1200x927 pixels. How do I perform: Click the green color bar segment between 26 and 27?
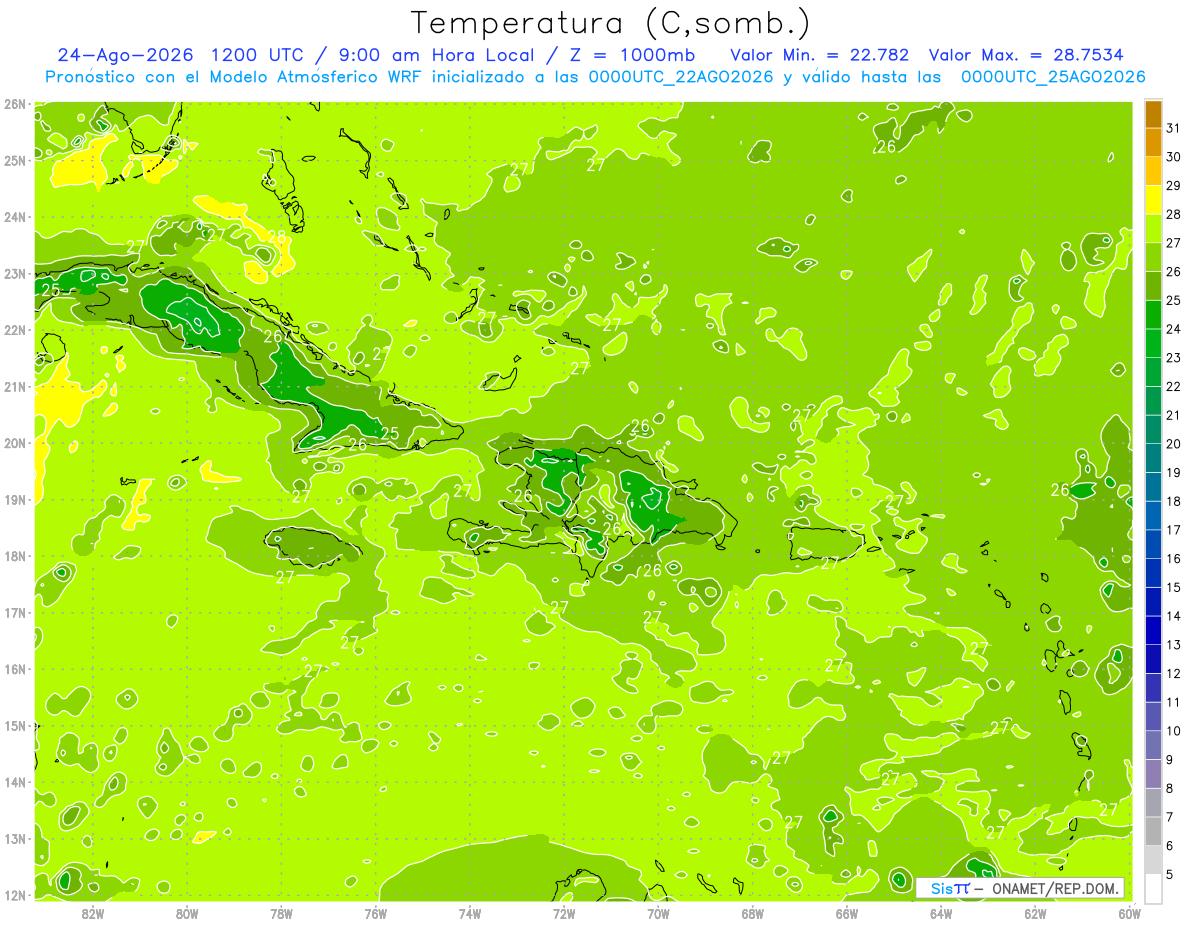coord(1153,257)
